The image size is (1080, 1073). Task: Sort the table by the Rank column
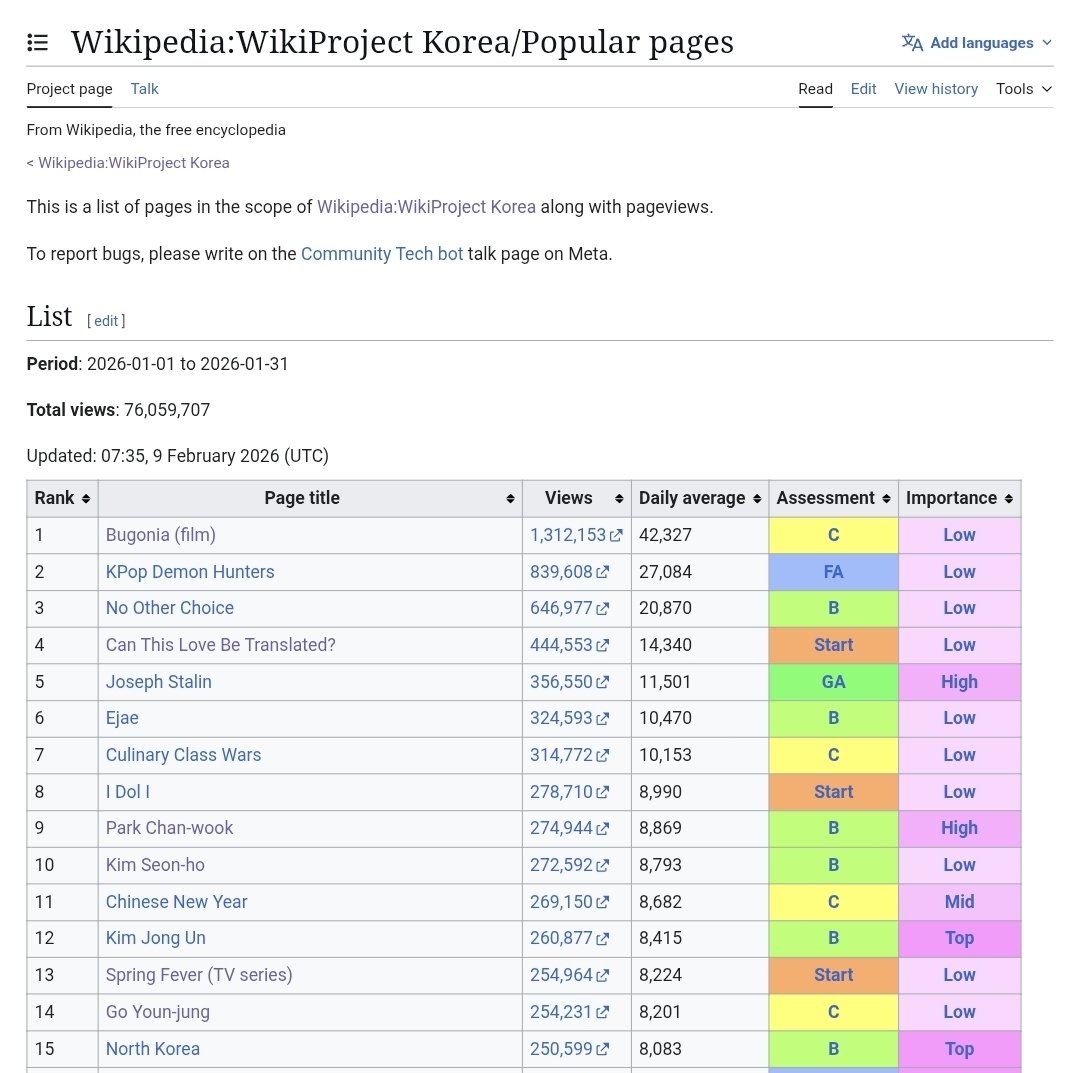(x=86, y=498)
